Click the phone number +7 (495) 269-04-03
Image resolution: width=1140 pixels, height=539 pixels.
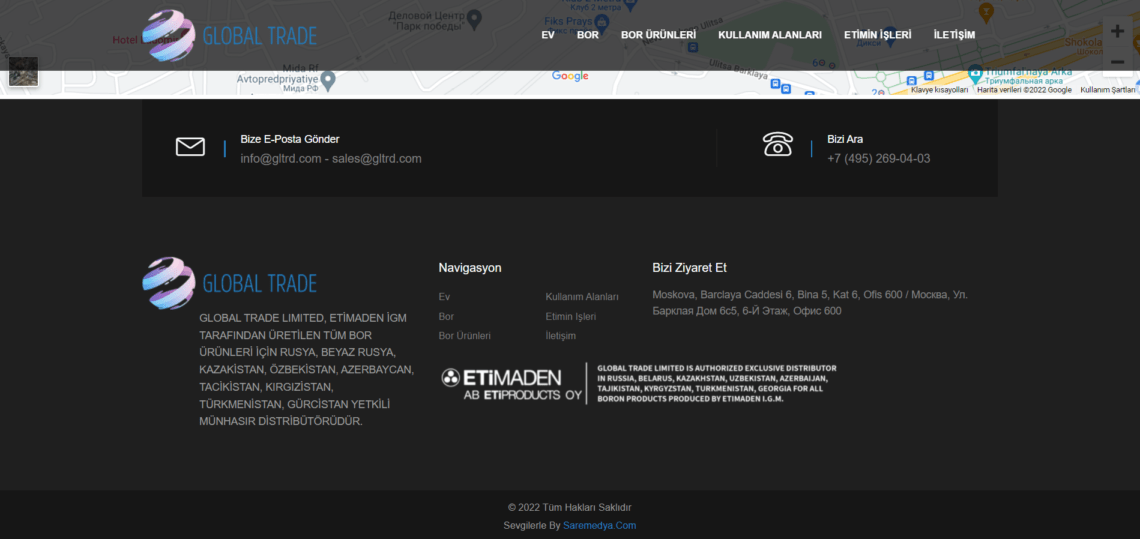[878, 159]
